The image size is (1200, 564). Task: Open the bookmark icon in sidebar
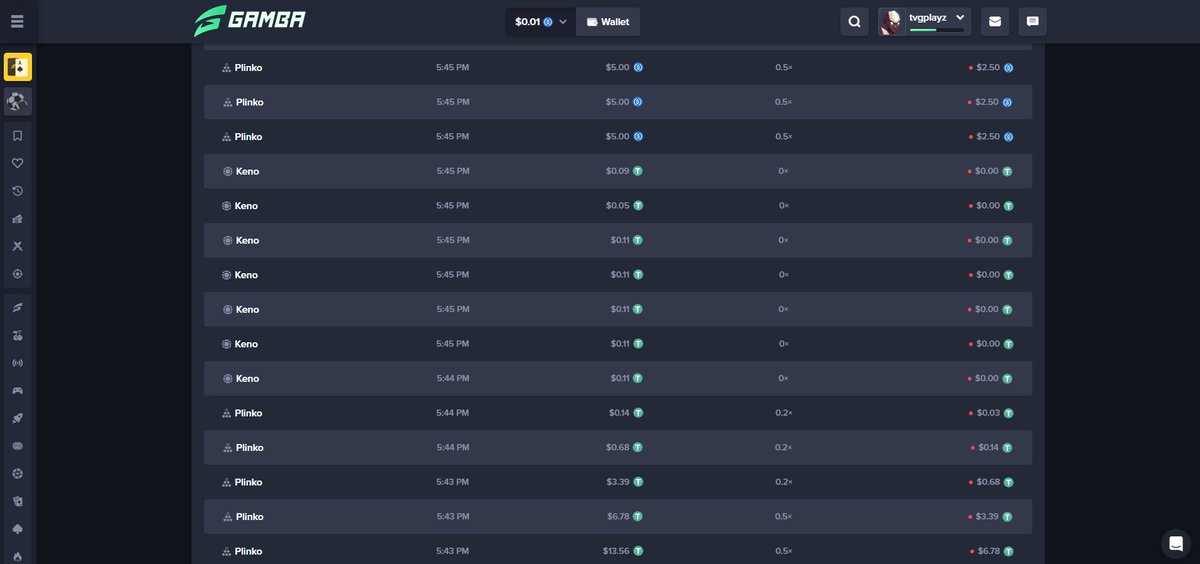(x=18, y=135)
